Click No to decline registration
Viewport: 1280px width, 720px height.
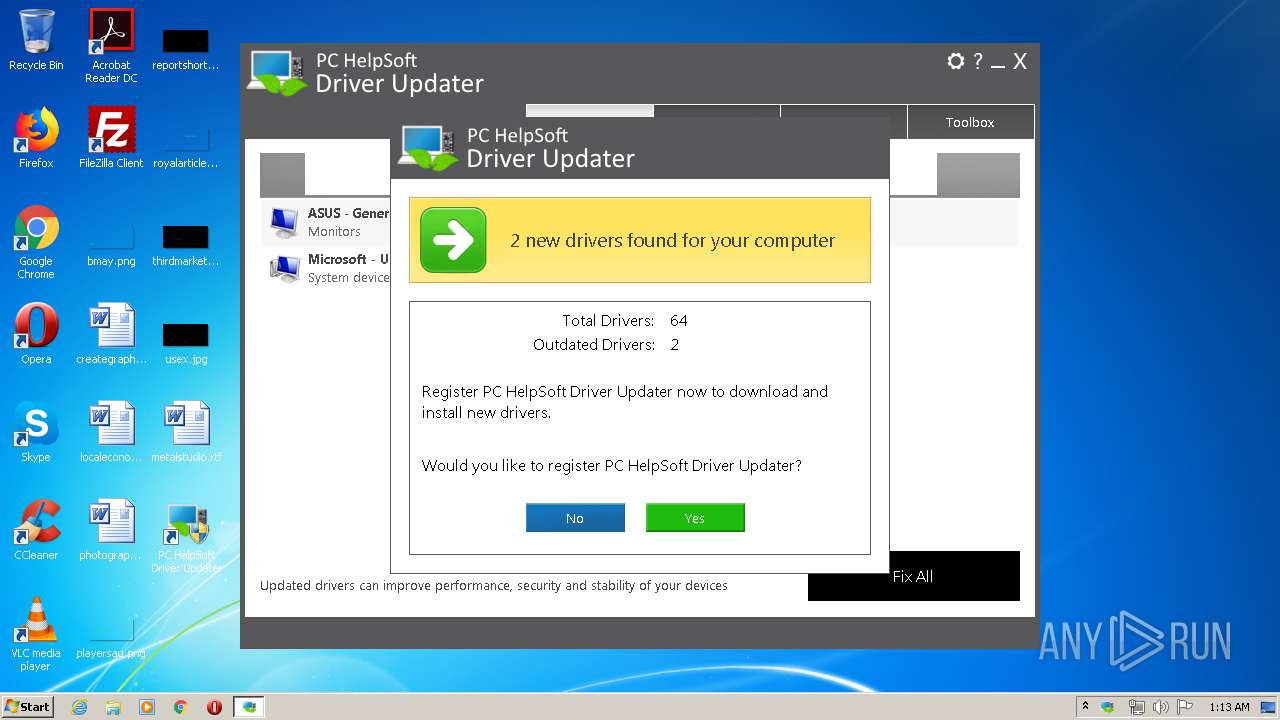575,518
